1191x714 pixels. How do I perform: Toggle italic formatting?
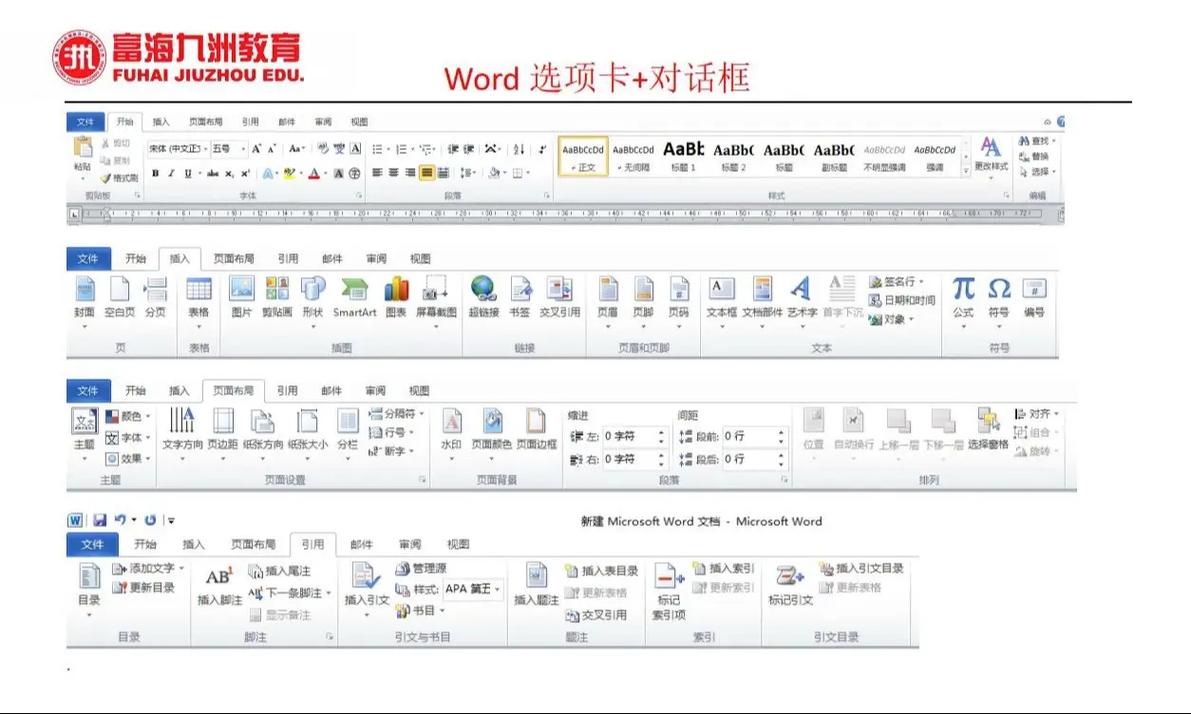(x=171, y=172)
